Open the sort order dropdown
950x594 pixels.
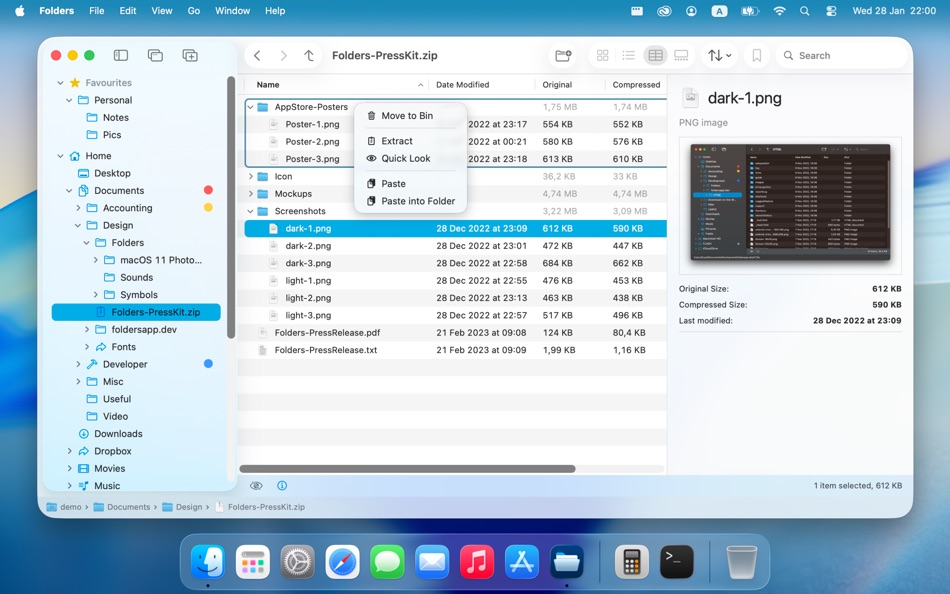718,55
